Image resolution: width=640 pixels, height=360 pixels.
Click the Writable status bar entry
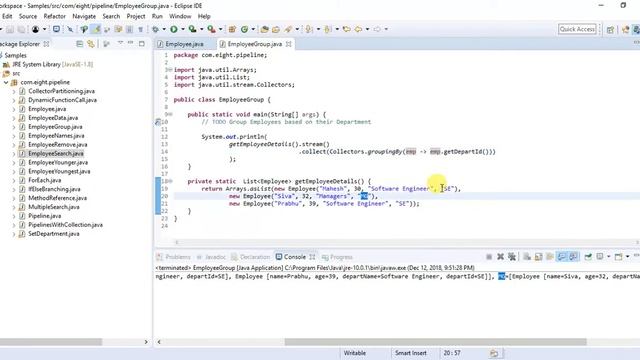point(355,353)
